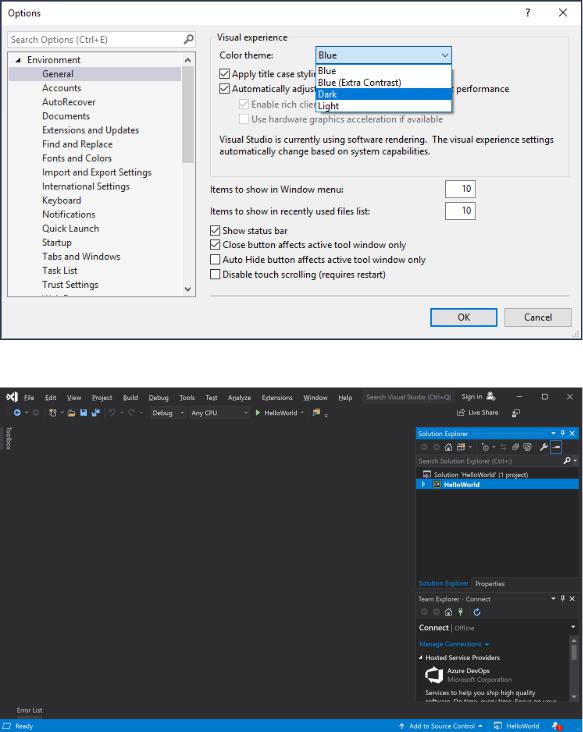Toggle Automatically adjust visual experience checkbox
This screenshot has height=732, width=583.
point(225,89)
